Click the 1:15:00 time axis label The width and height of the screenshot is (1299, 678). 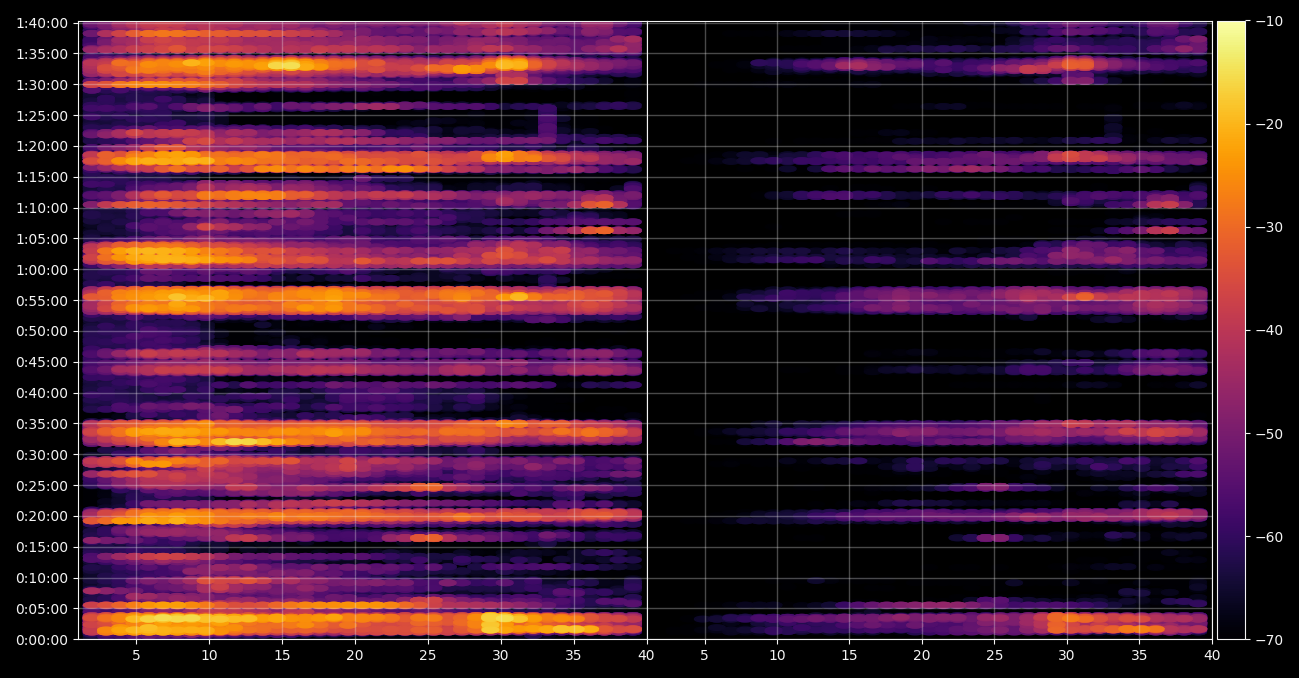42,177
